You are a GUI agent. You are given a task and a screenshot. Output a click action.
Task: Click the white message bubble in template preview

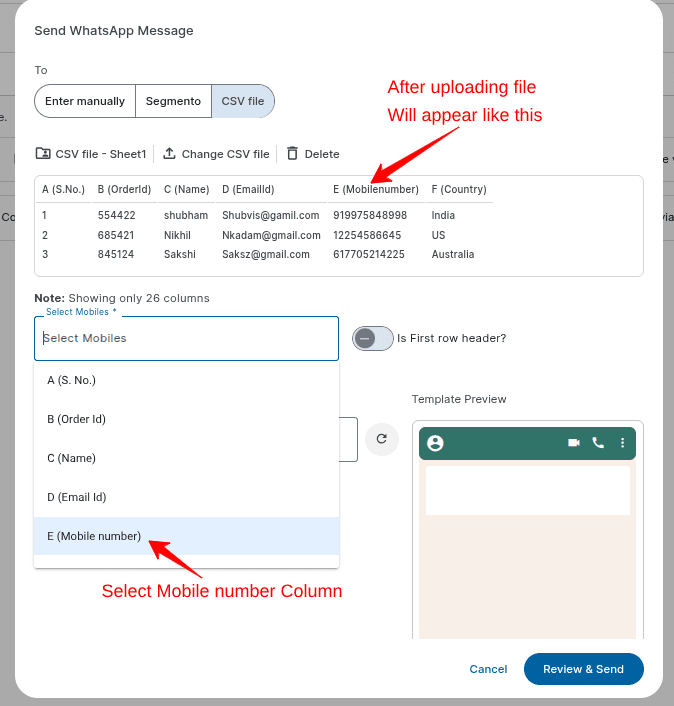pos(528,490)
